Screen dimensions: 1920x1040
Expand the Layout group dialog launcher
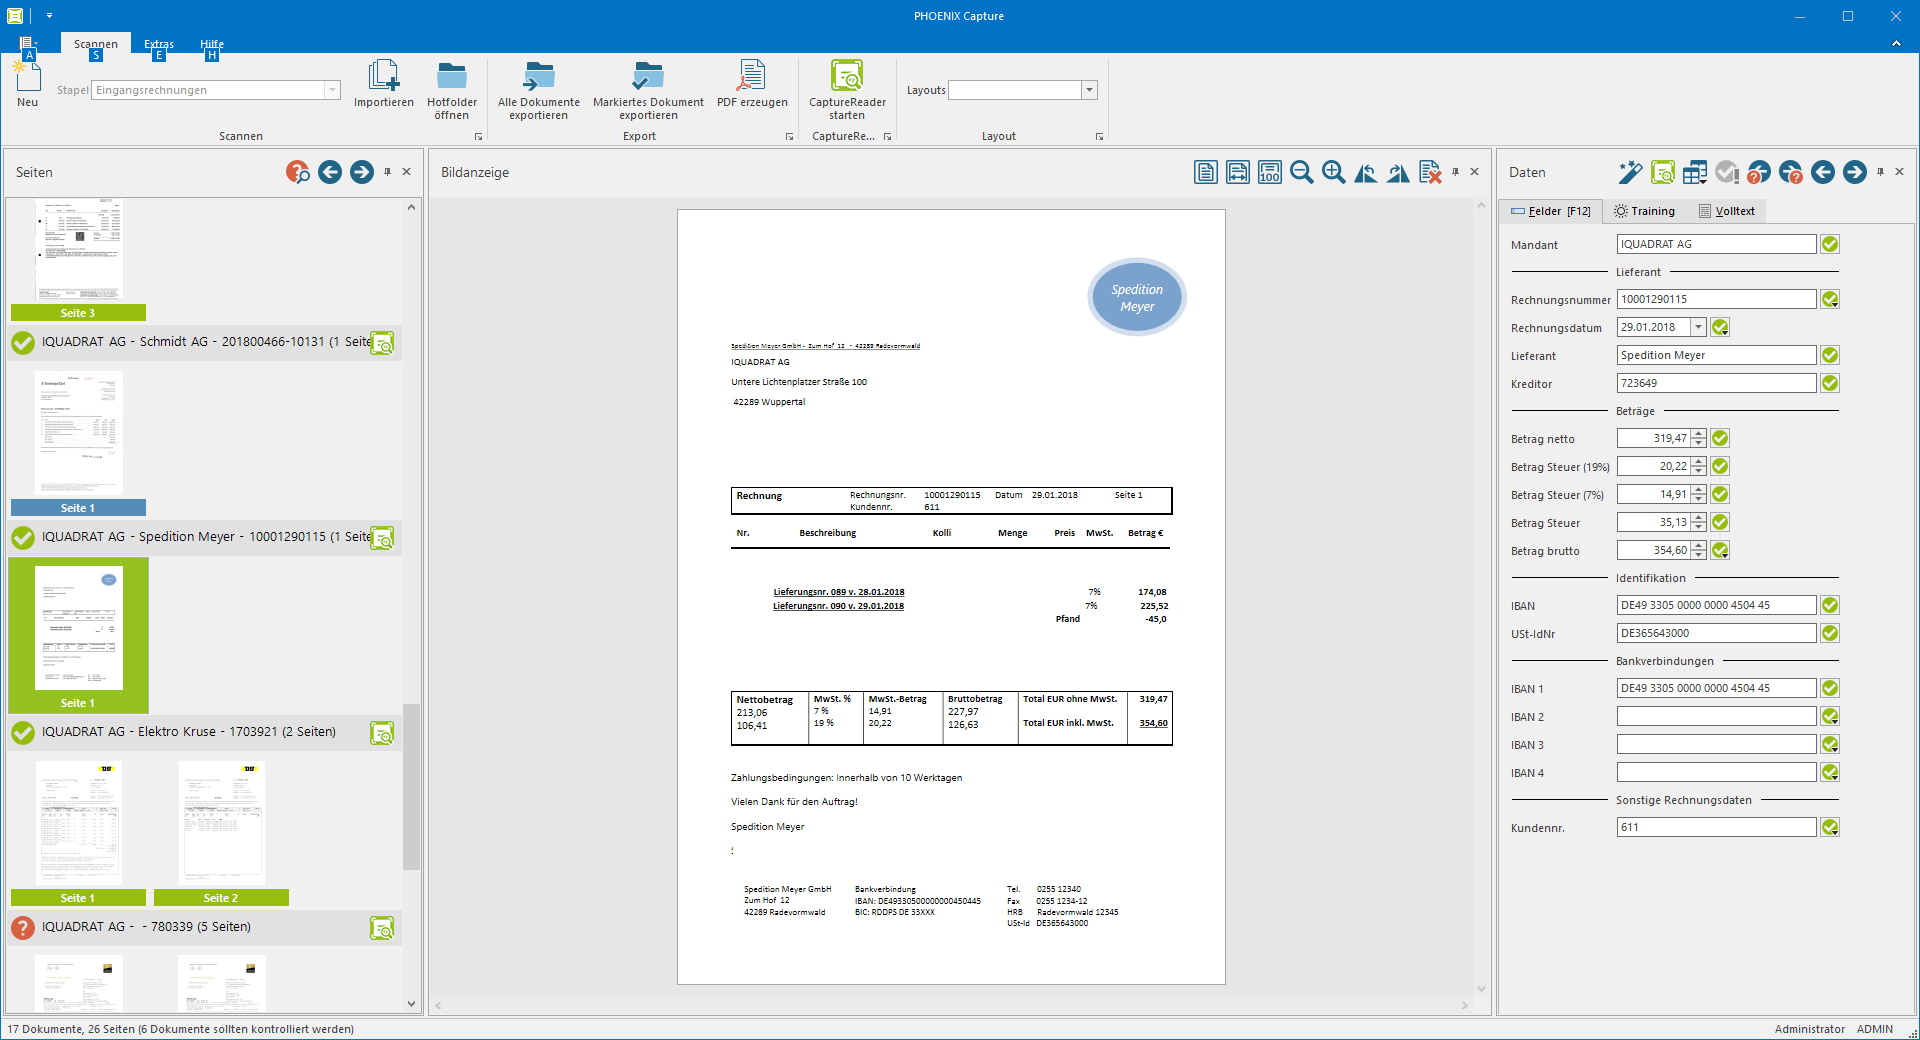point(1099,137)
